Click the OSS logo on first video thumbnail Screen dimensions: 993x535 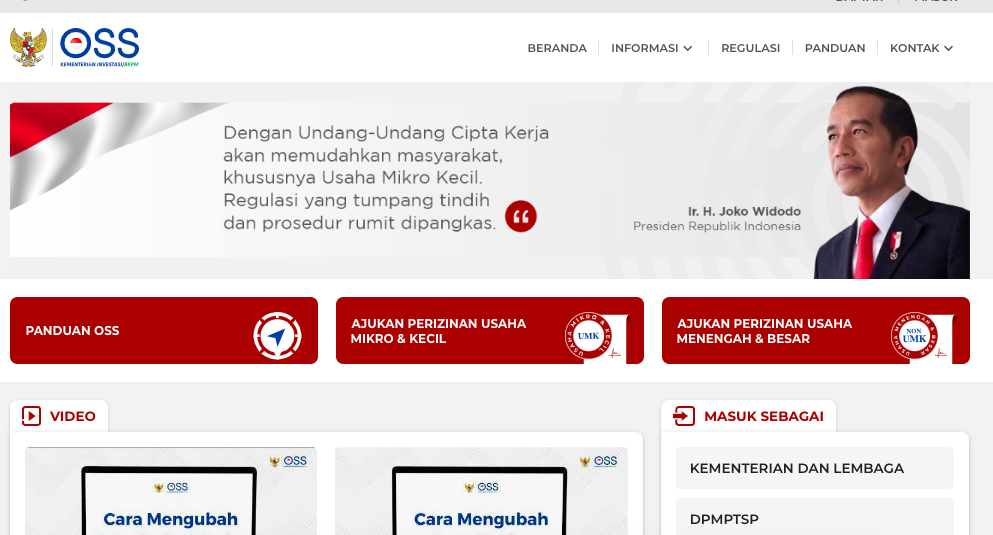(288, 461)
